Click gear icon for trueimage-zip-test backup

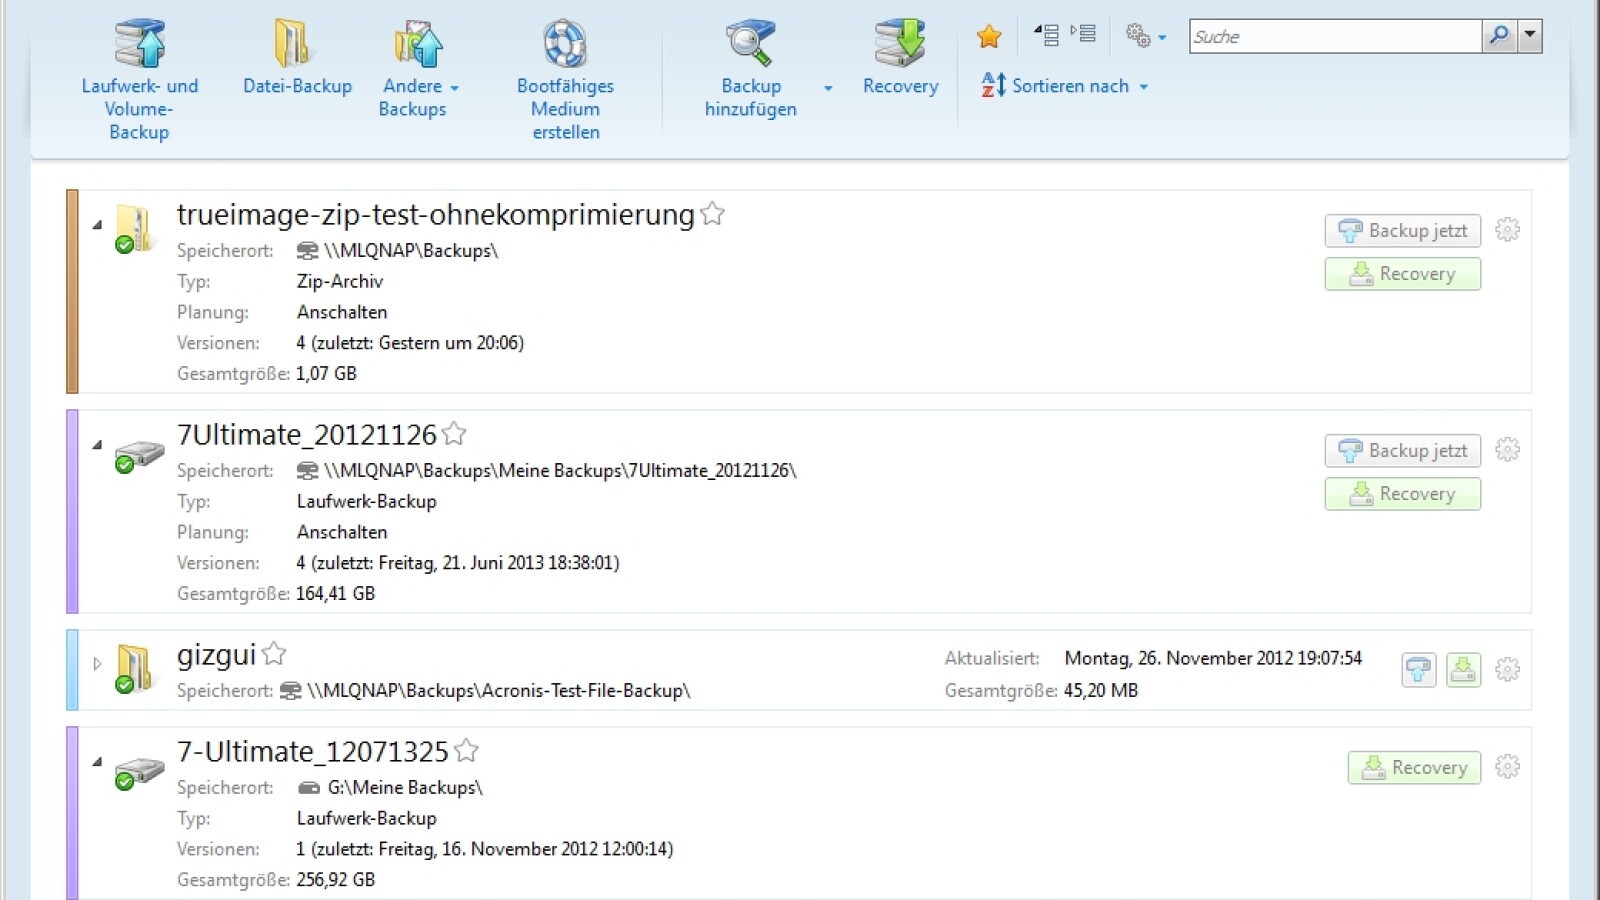point(1507,230)
